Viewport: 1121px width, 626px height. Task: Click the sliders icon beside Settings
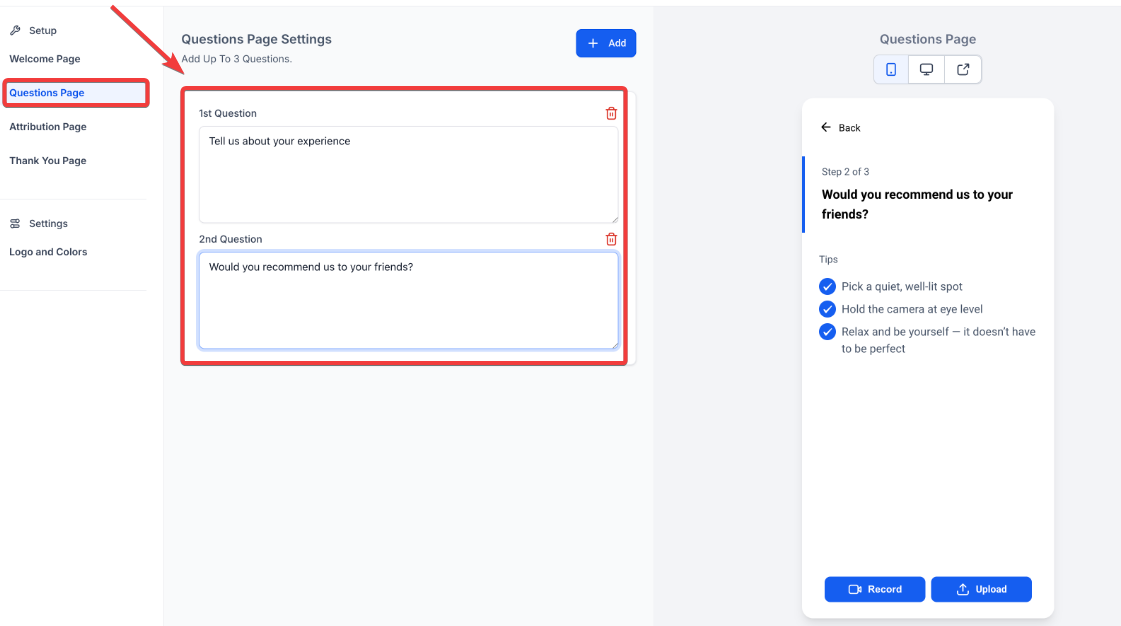click(x=15, y=224)
